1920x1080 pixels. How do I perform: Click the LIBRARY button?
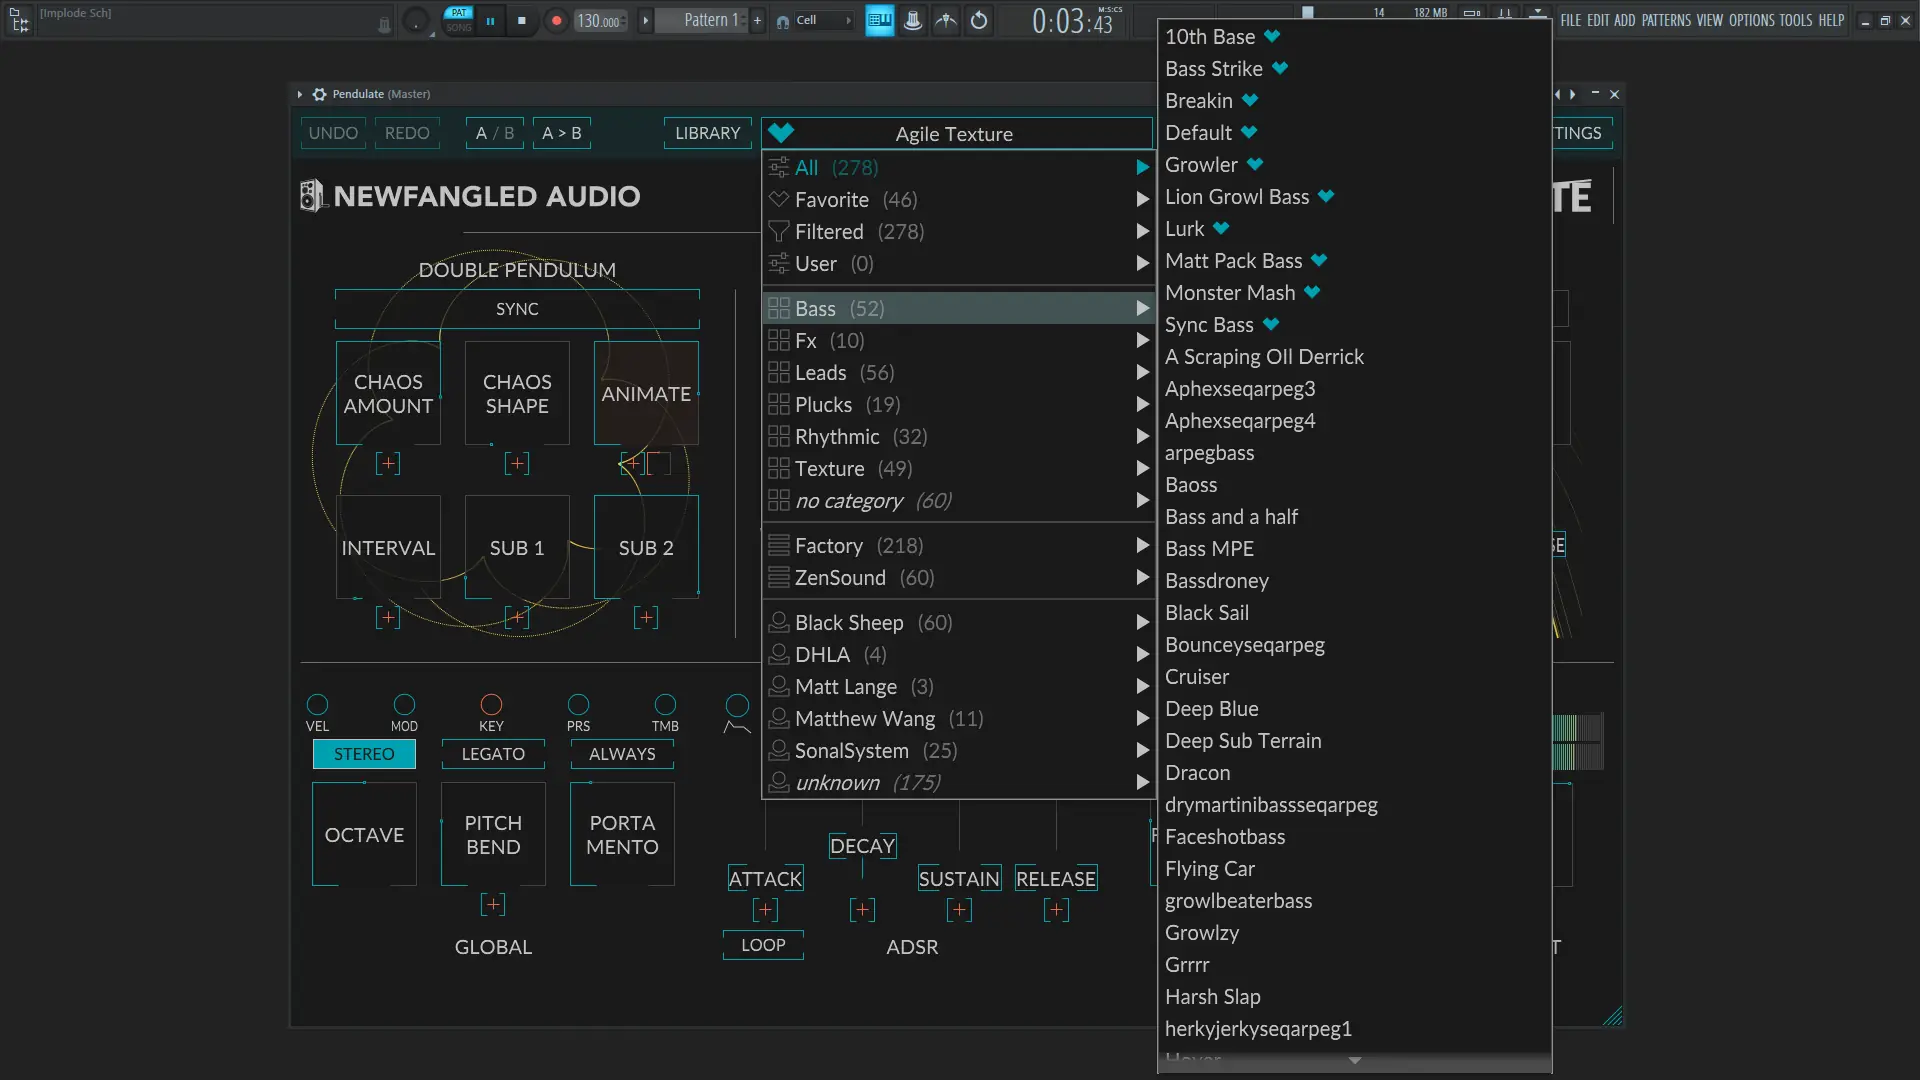[707, 133]
